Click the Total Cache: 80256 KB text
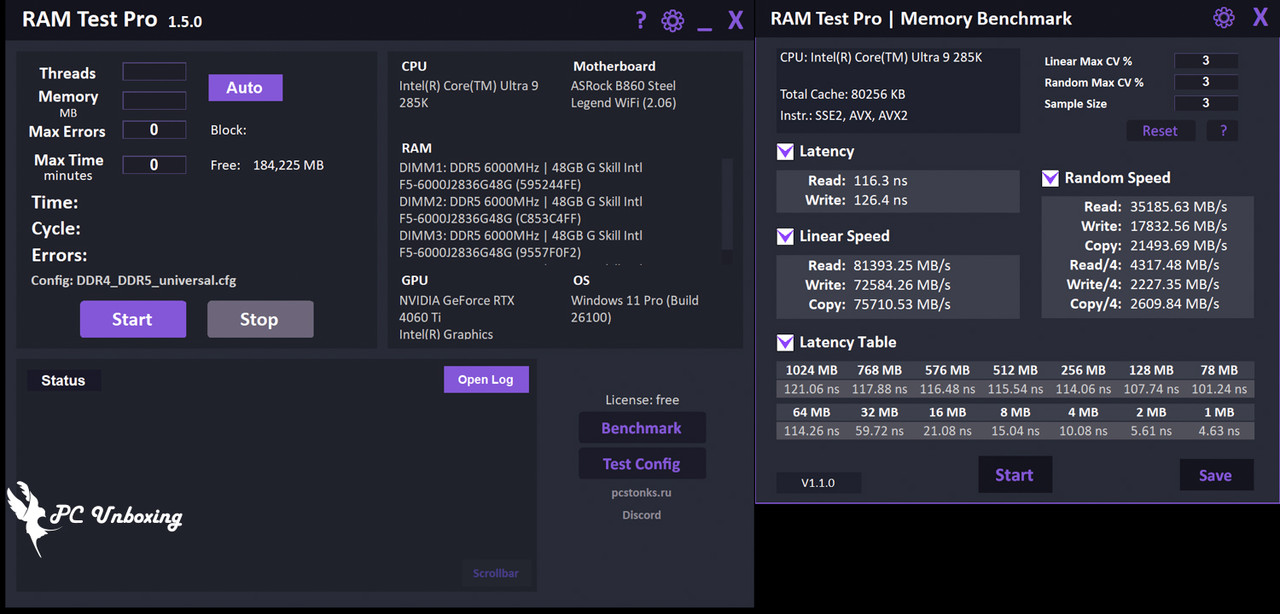 tap(843, 95)
